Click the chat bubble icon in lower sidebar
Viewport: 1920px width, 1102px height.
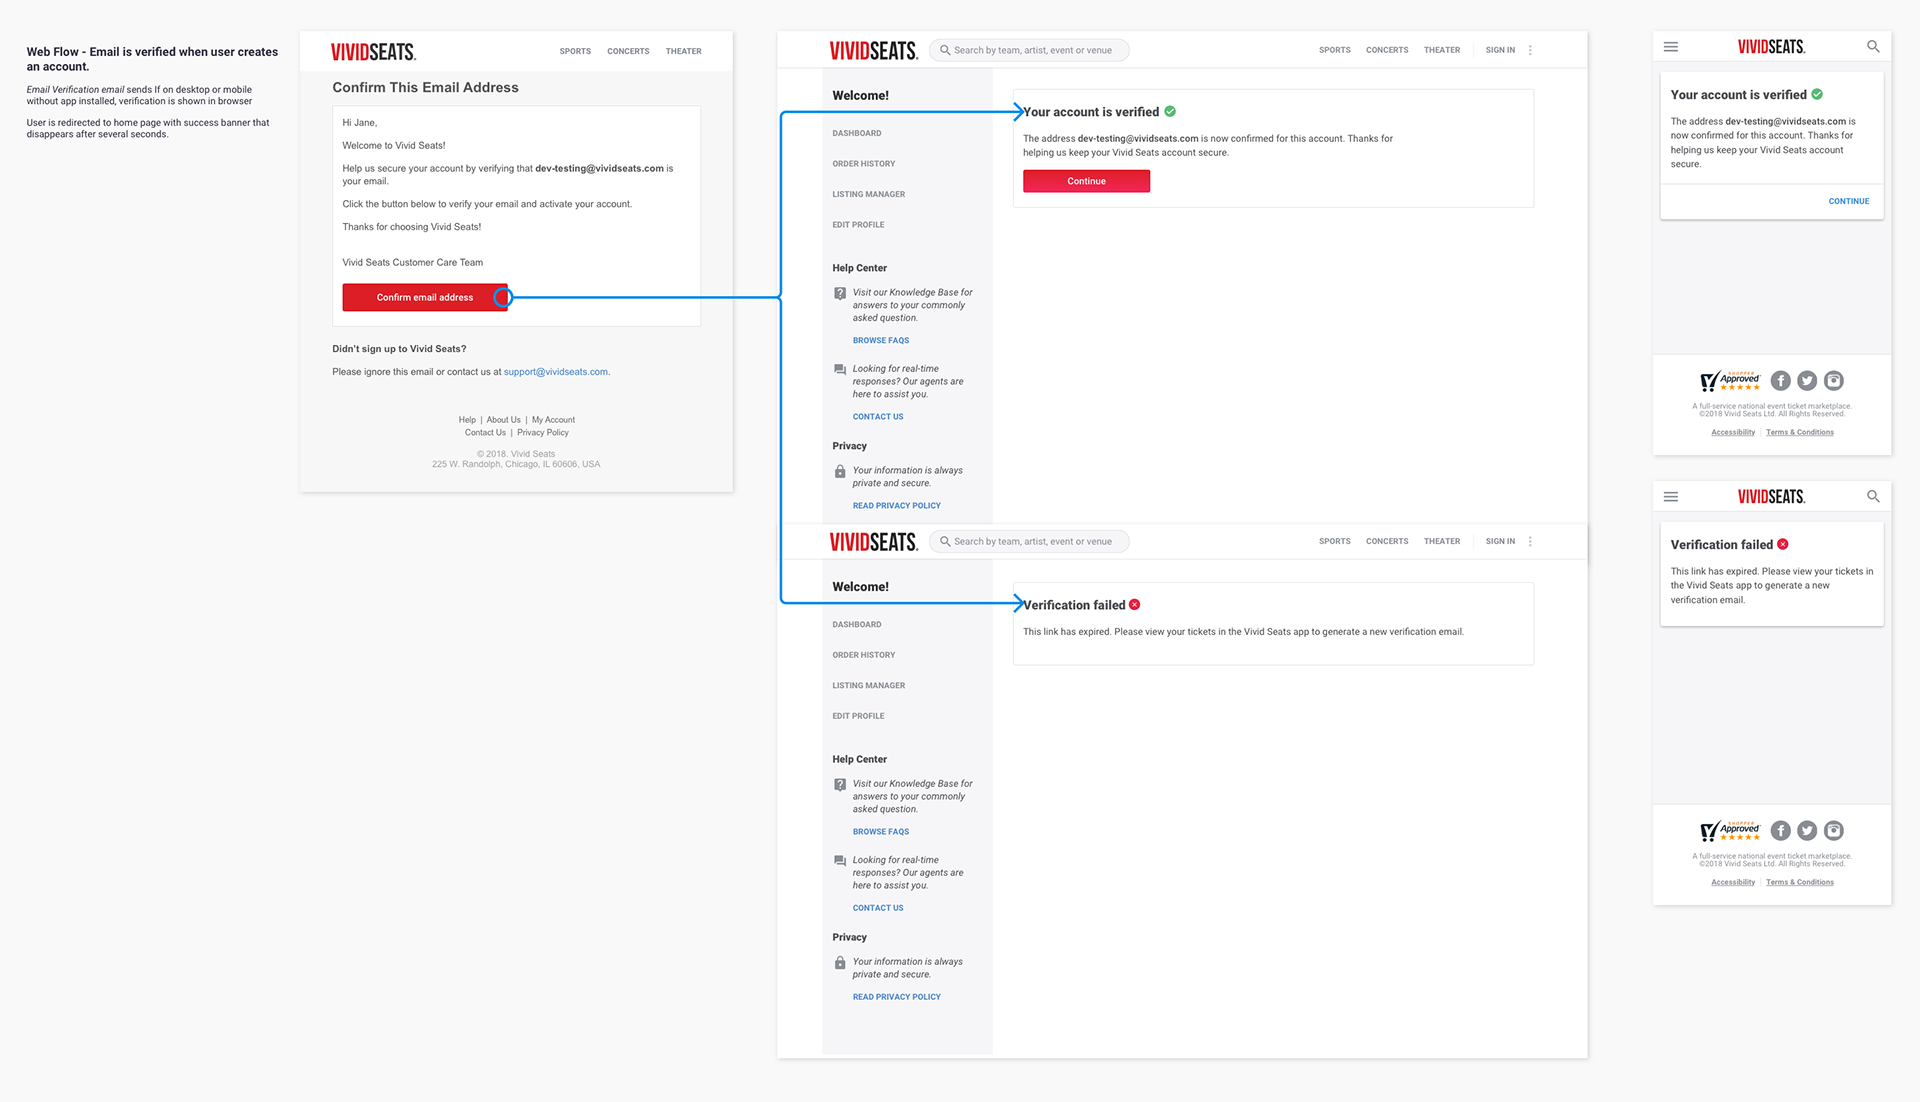pos(840,861)
